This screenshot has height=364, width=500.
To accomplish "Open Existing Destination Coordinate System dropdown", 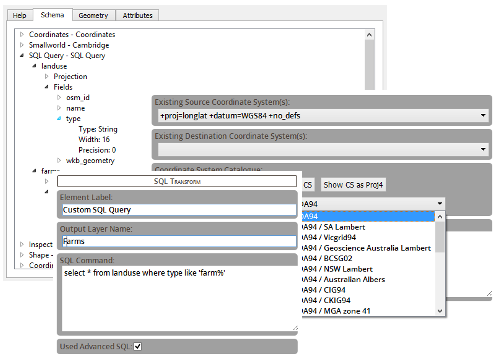I will (x=483, y=149).
